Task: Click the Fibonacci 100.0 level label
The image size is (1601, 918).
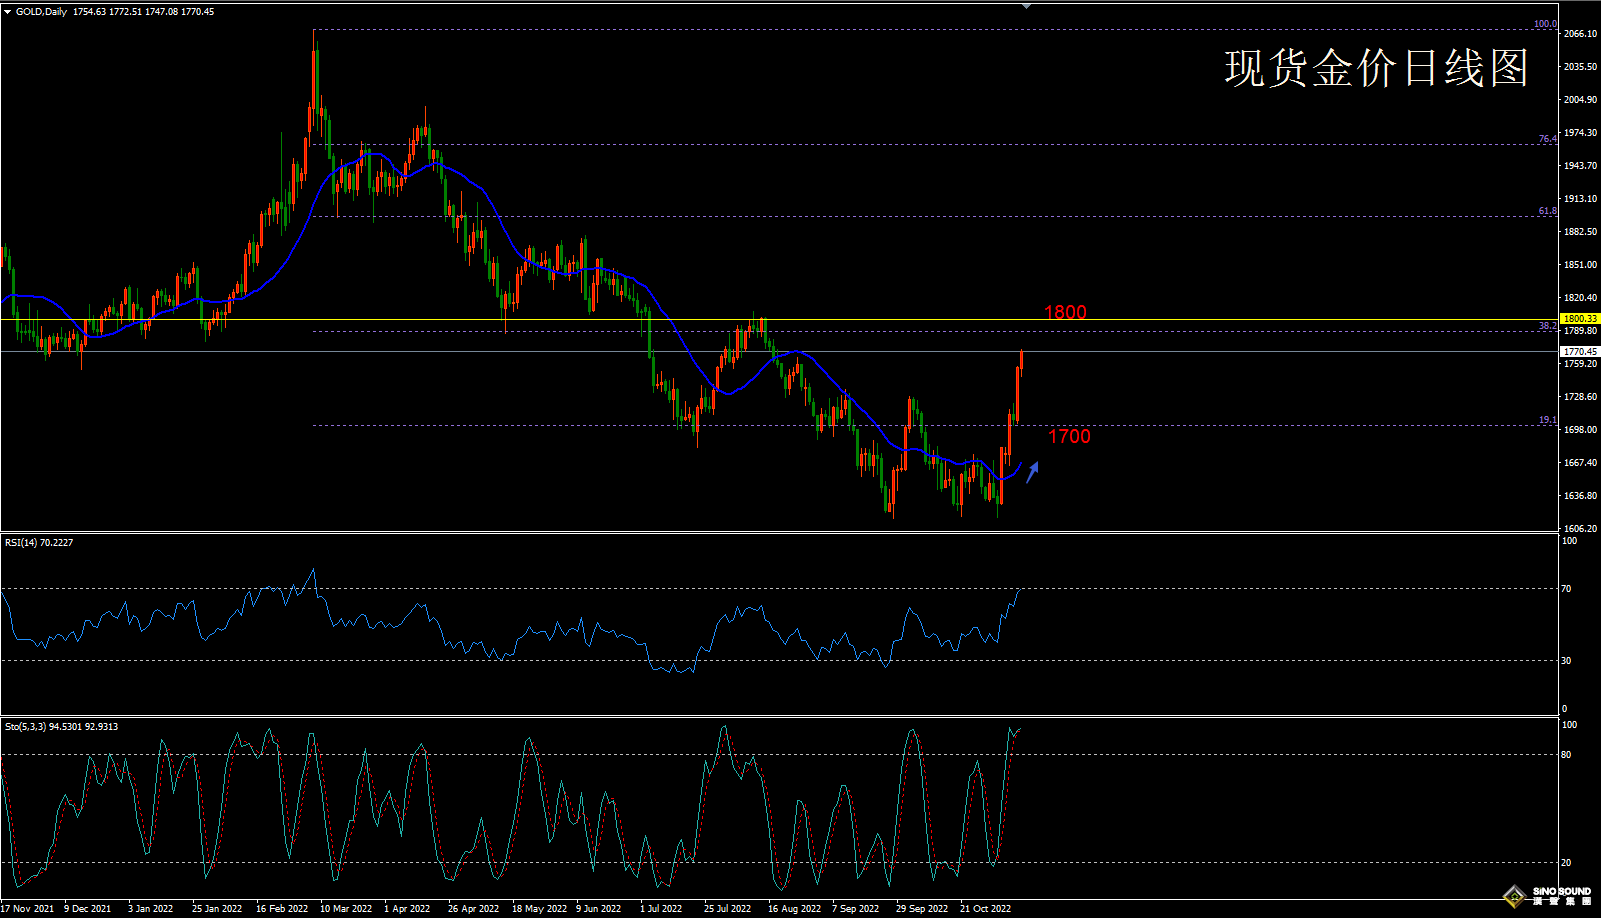Action: pos(1545,24)
